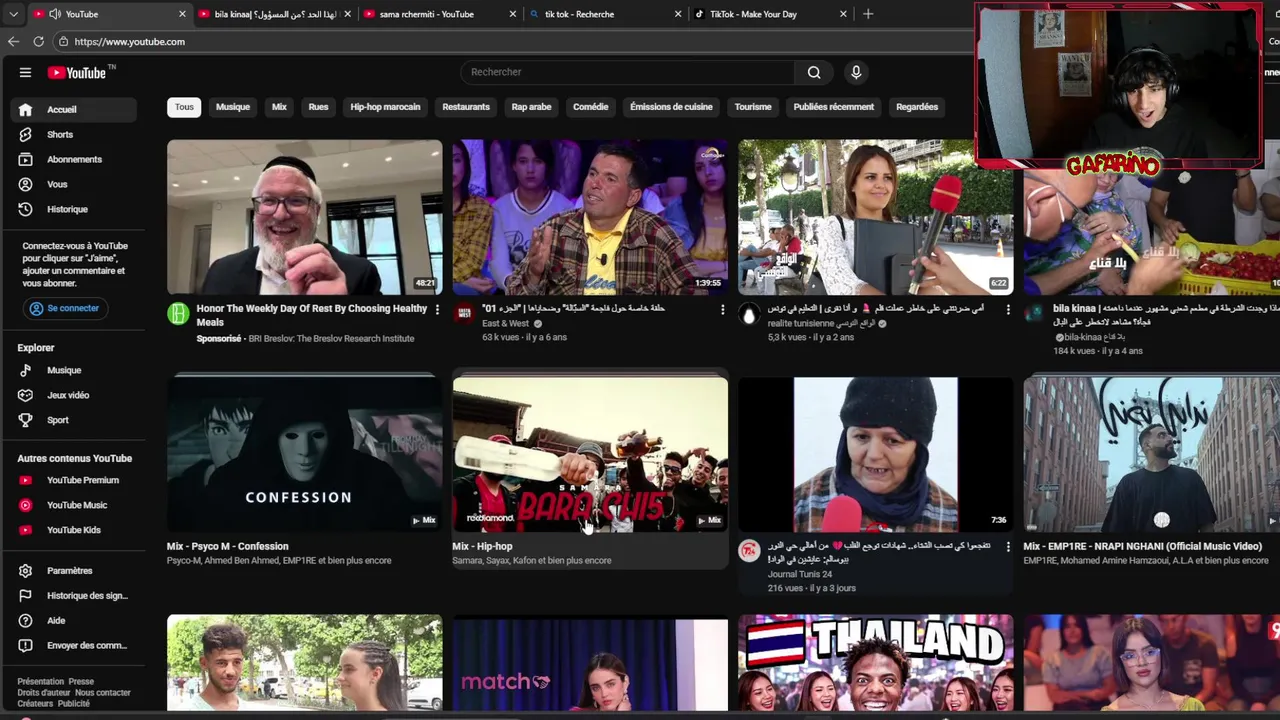This screenshot has height=720, width=1280.
Task: Select the Tous filter chip
Action: (184, 107)
